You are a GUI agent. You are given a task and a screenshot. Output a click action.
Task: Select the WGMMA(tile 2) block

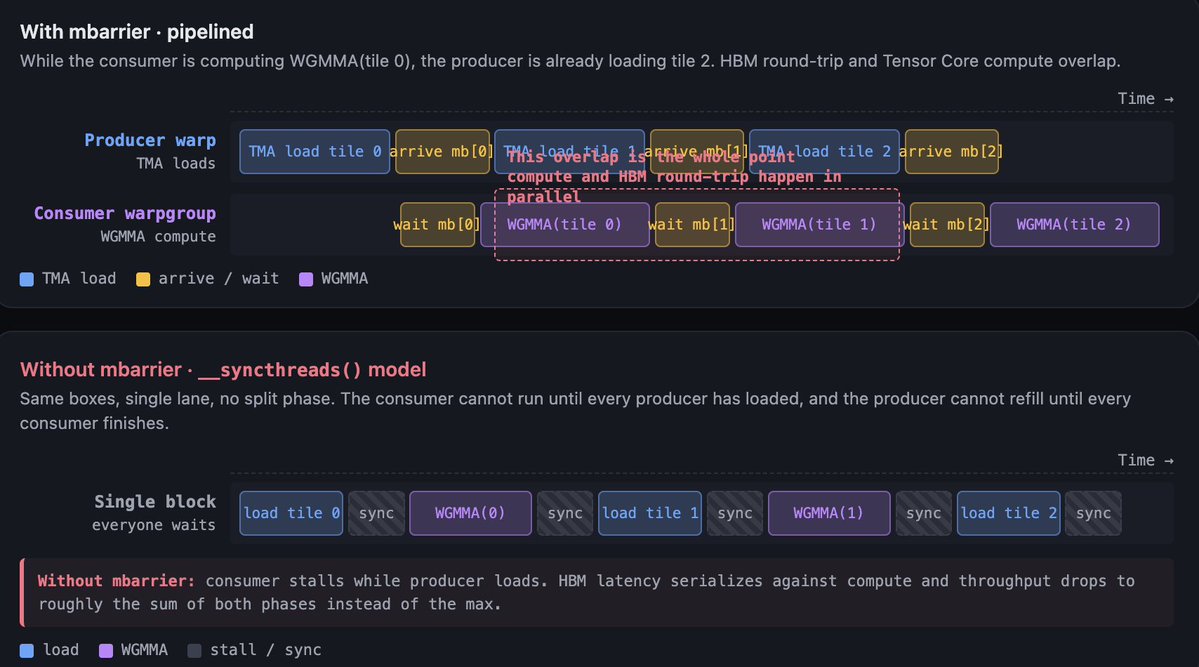1074,225
